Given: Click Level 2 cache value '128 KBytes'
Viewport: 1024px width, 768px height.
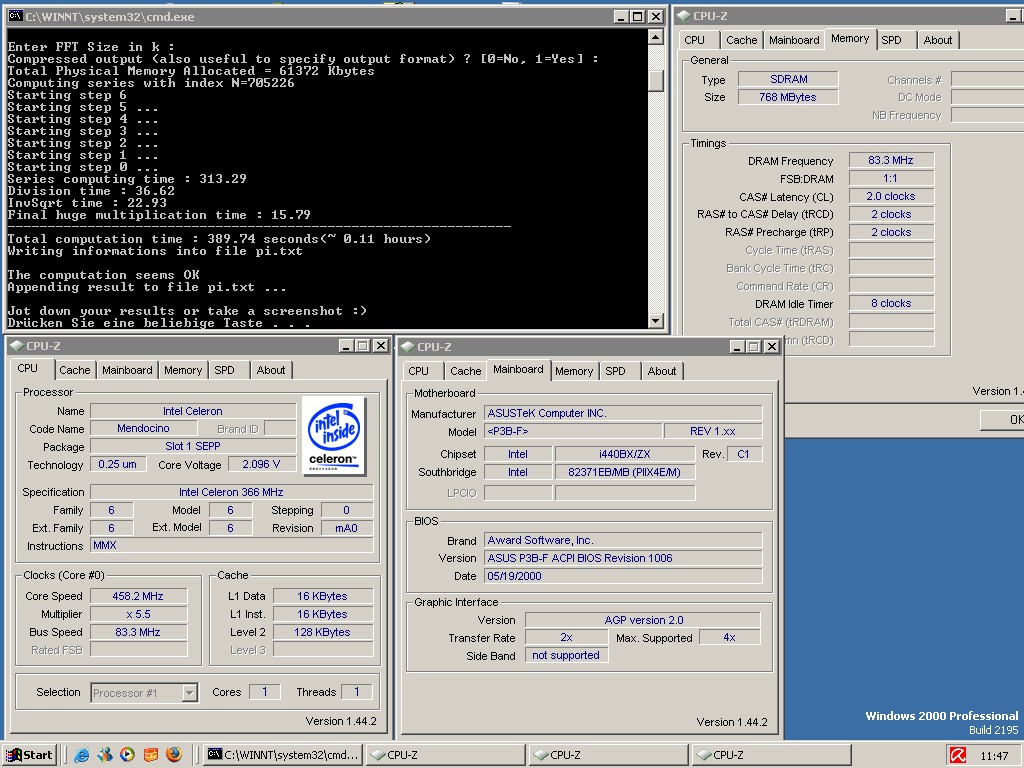Looking at the screenshot, I should tap(323, 632).
